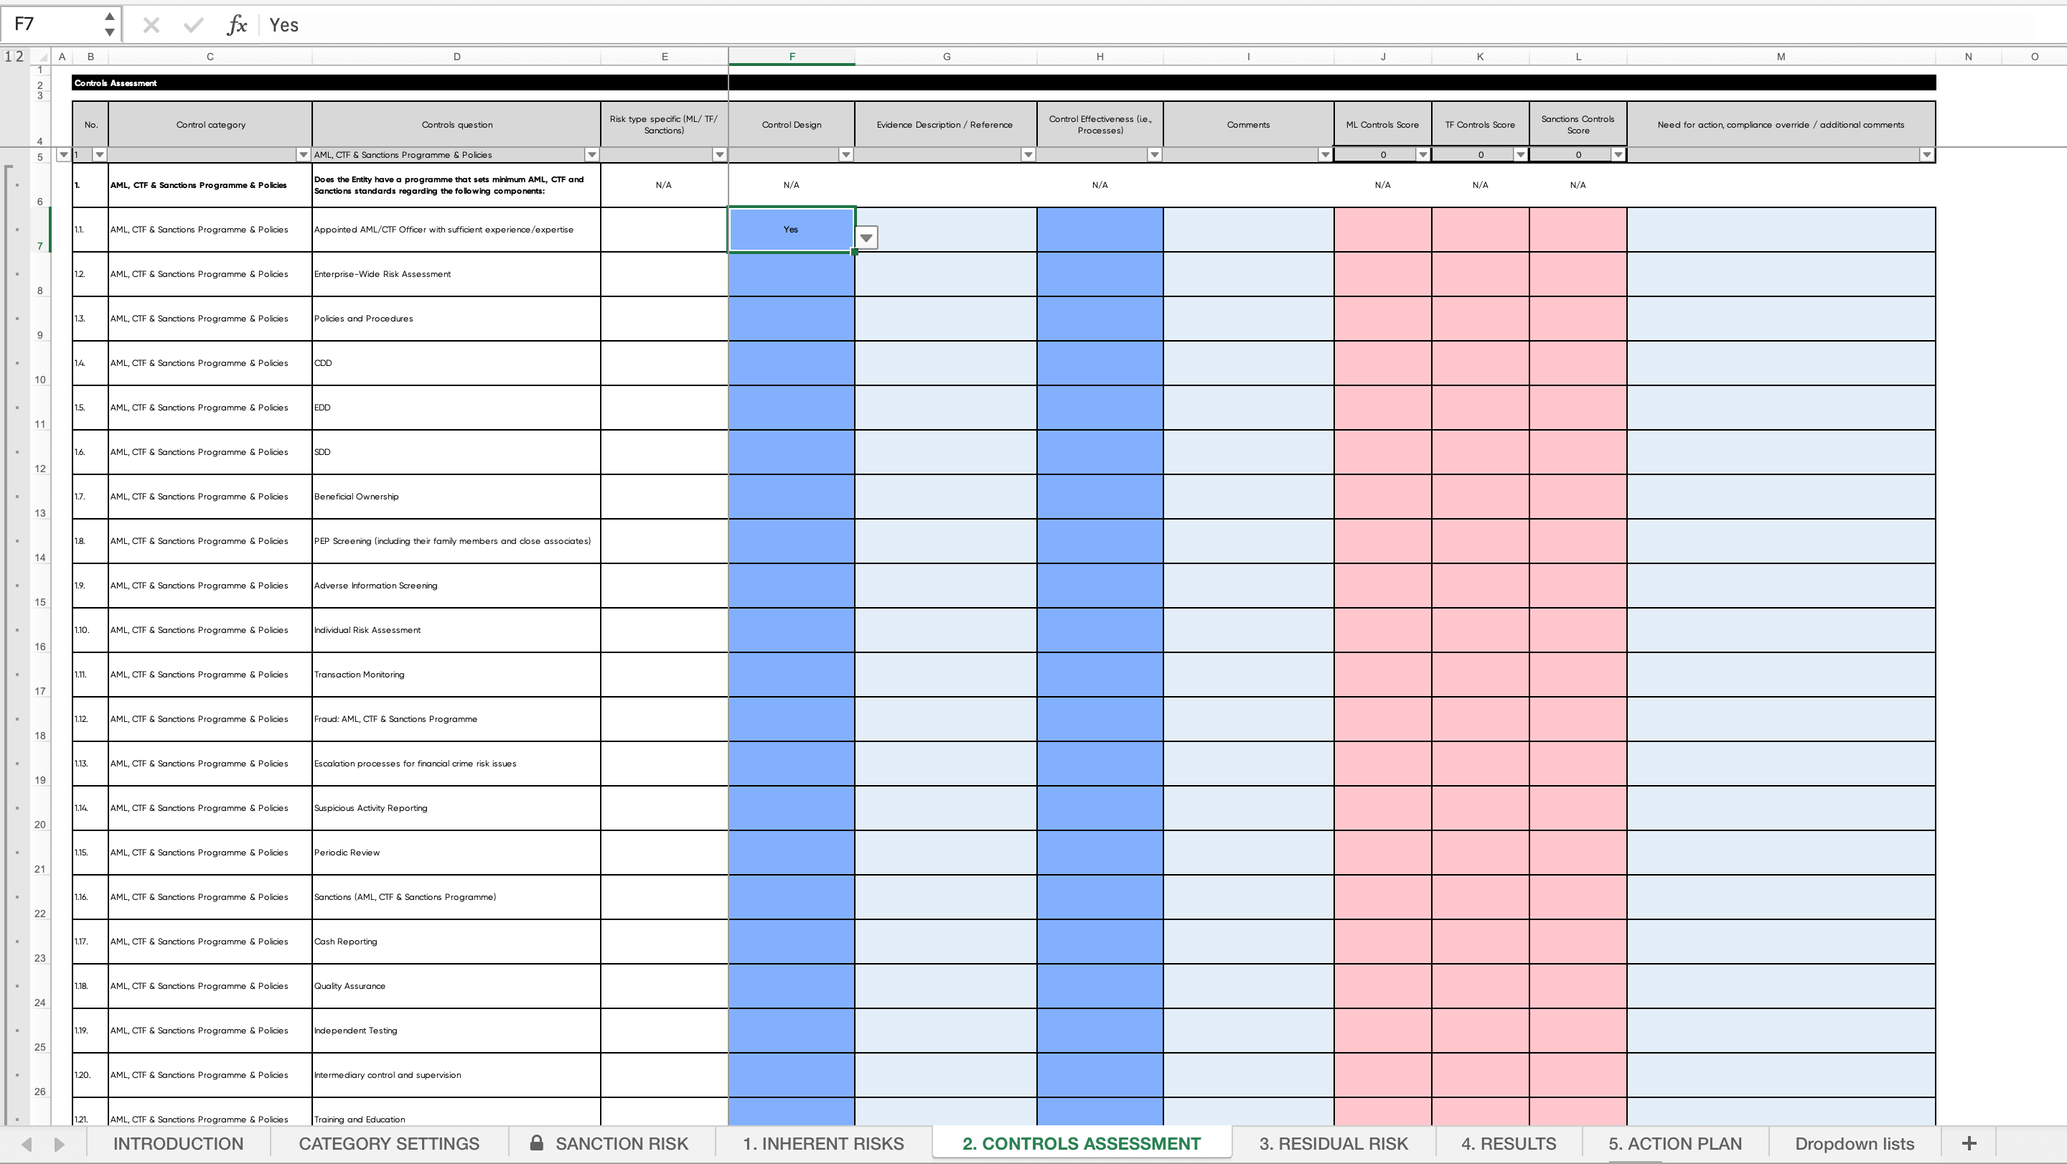Open the filter dropdown on Control Design column
Viewport: 2067px width, 1164px height.
[845, 155]
